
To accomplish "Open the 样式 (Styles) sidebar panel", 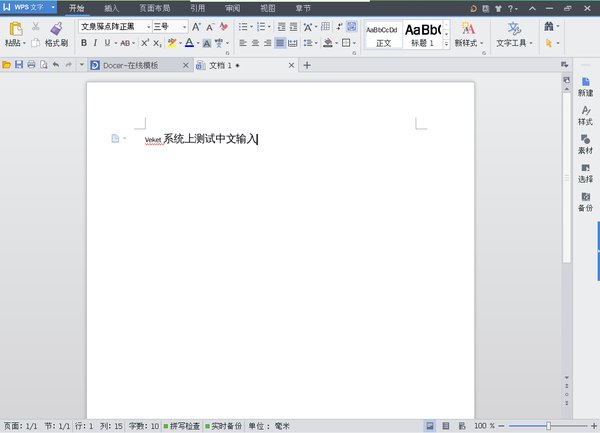I will tap(585, 114).
